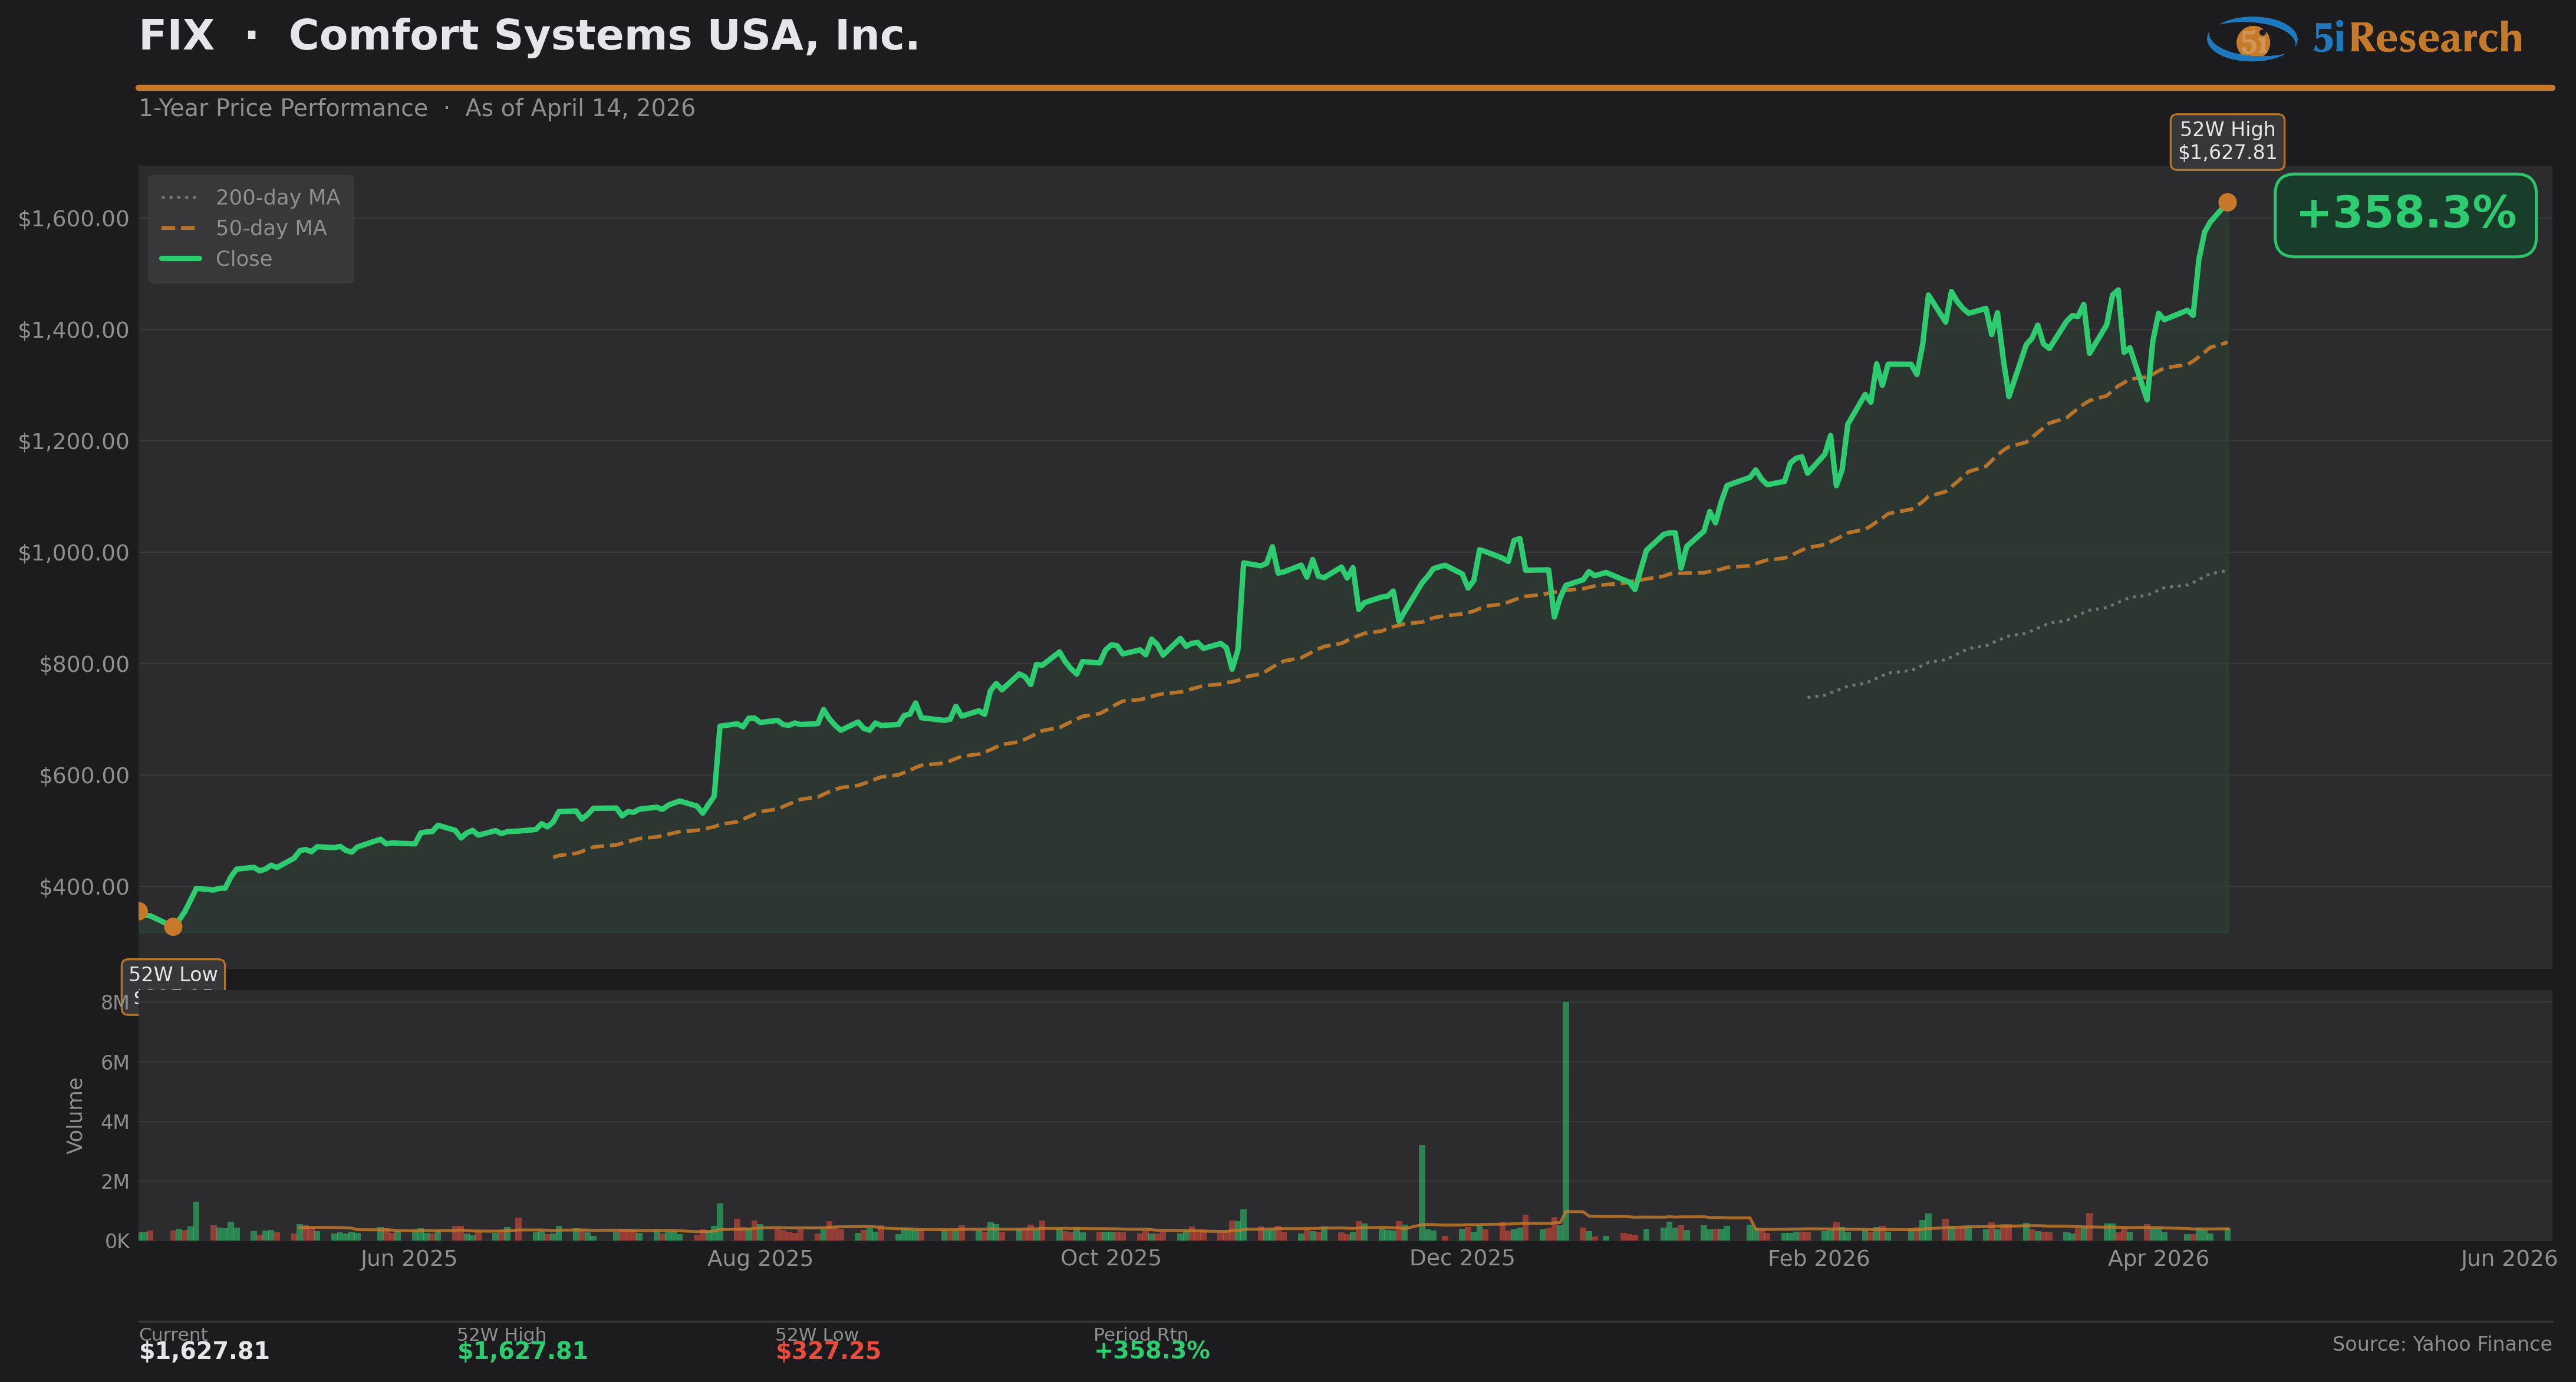Click the Current $1,627.81 footer value
Image resolution: width=2576 pixels, height=1382 pixels.
(204, 1352)
